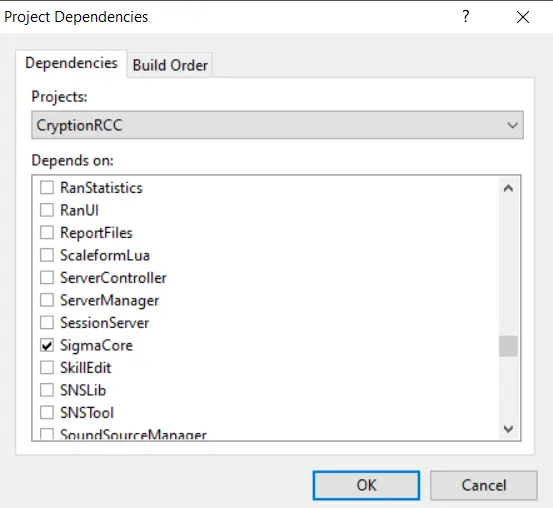Enable the RanUI dependency checkbox
This screenshot has height=508, width=553.
pos(47,210)
